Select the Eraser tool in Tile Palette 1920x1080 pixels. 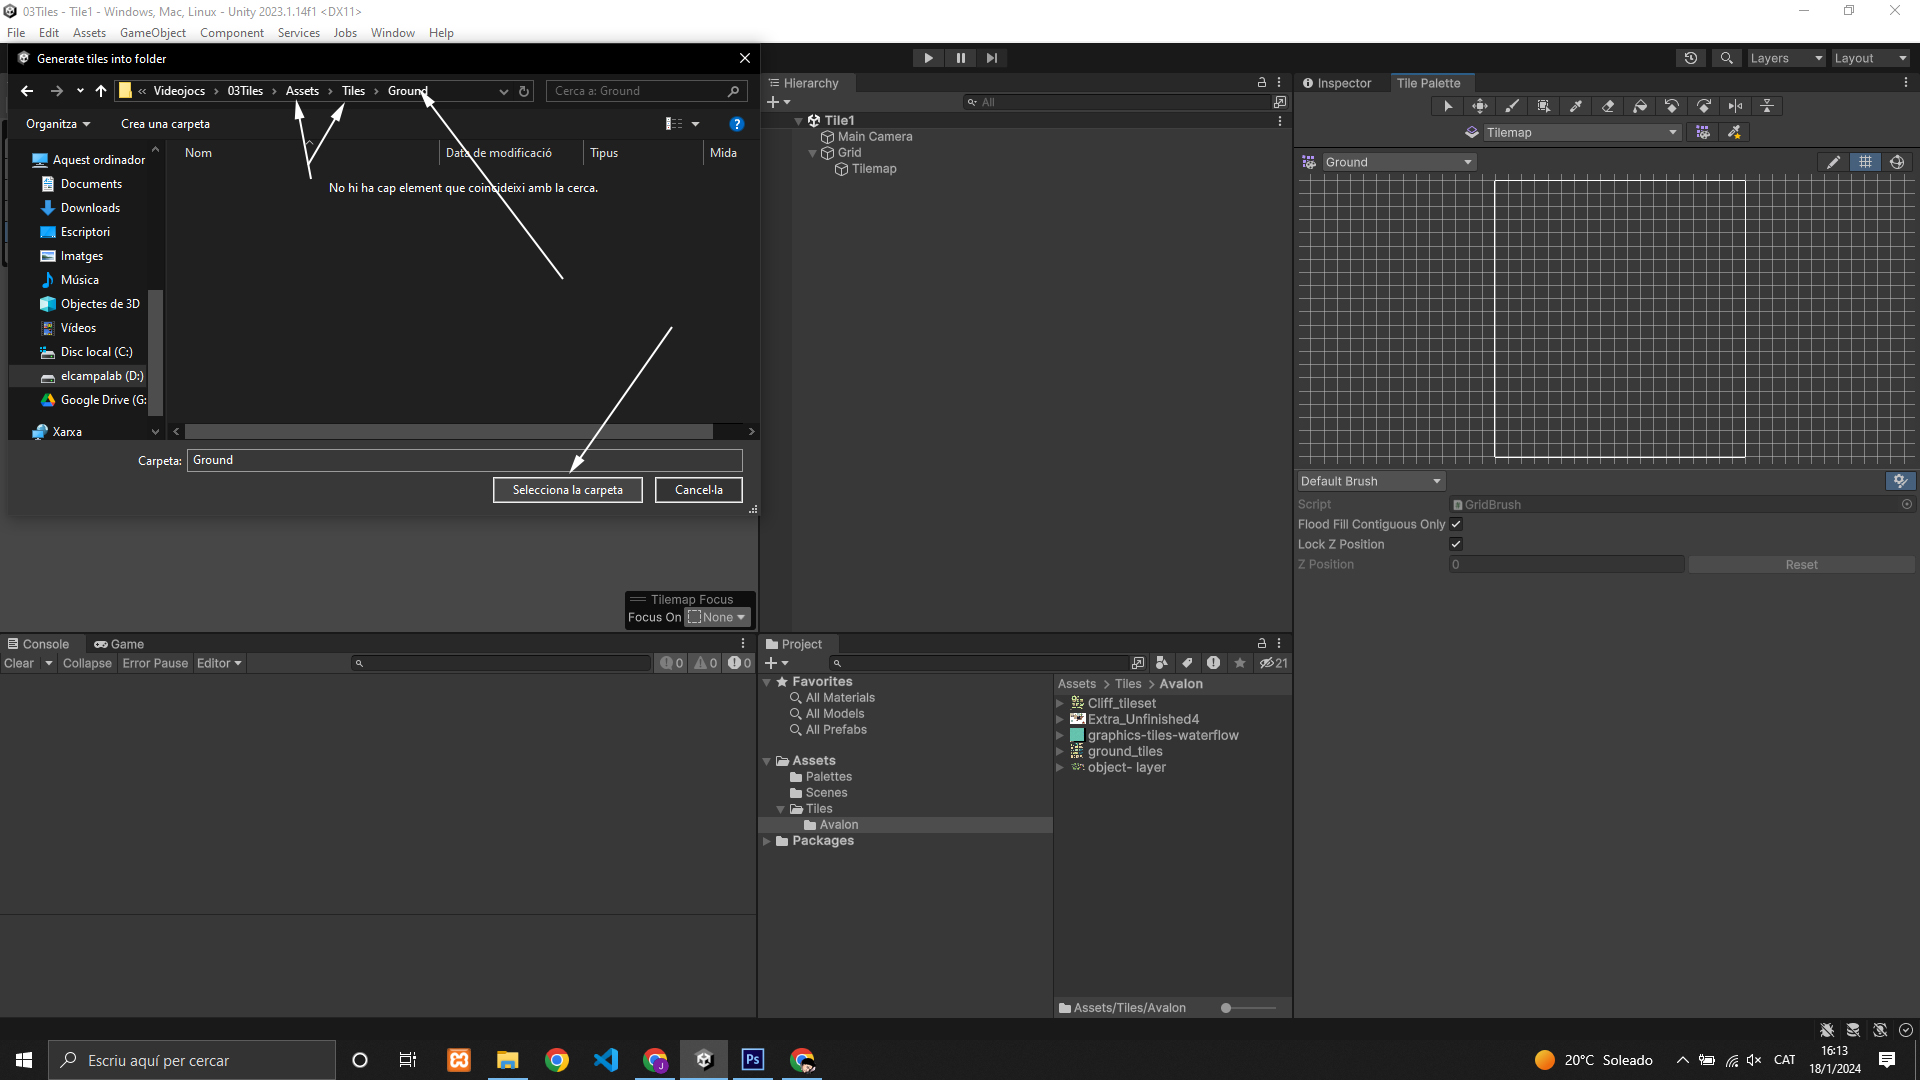(1607, 106)
